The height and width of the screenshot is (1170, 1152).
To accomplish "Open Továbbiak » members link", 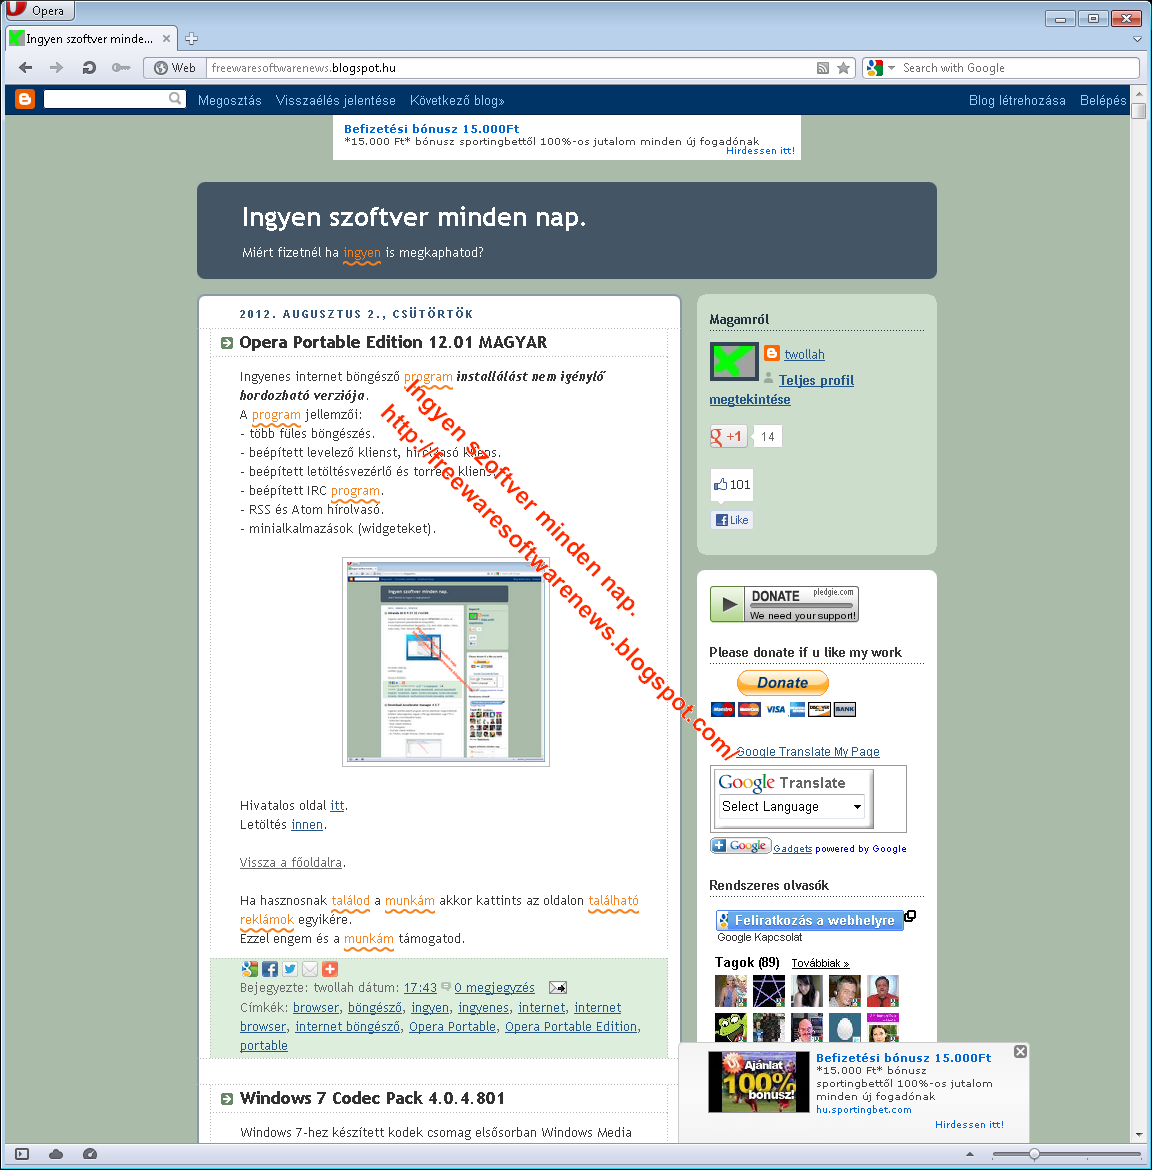I will pos(820,963).
